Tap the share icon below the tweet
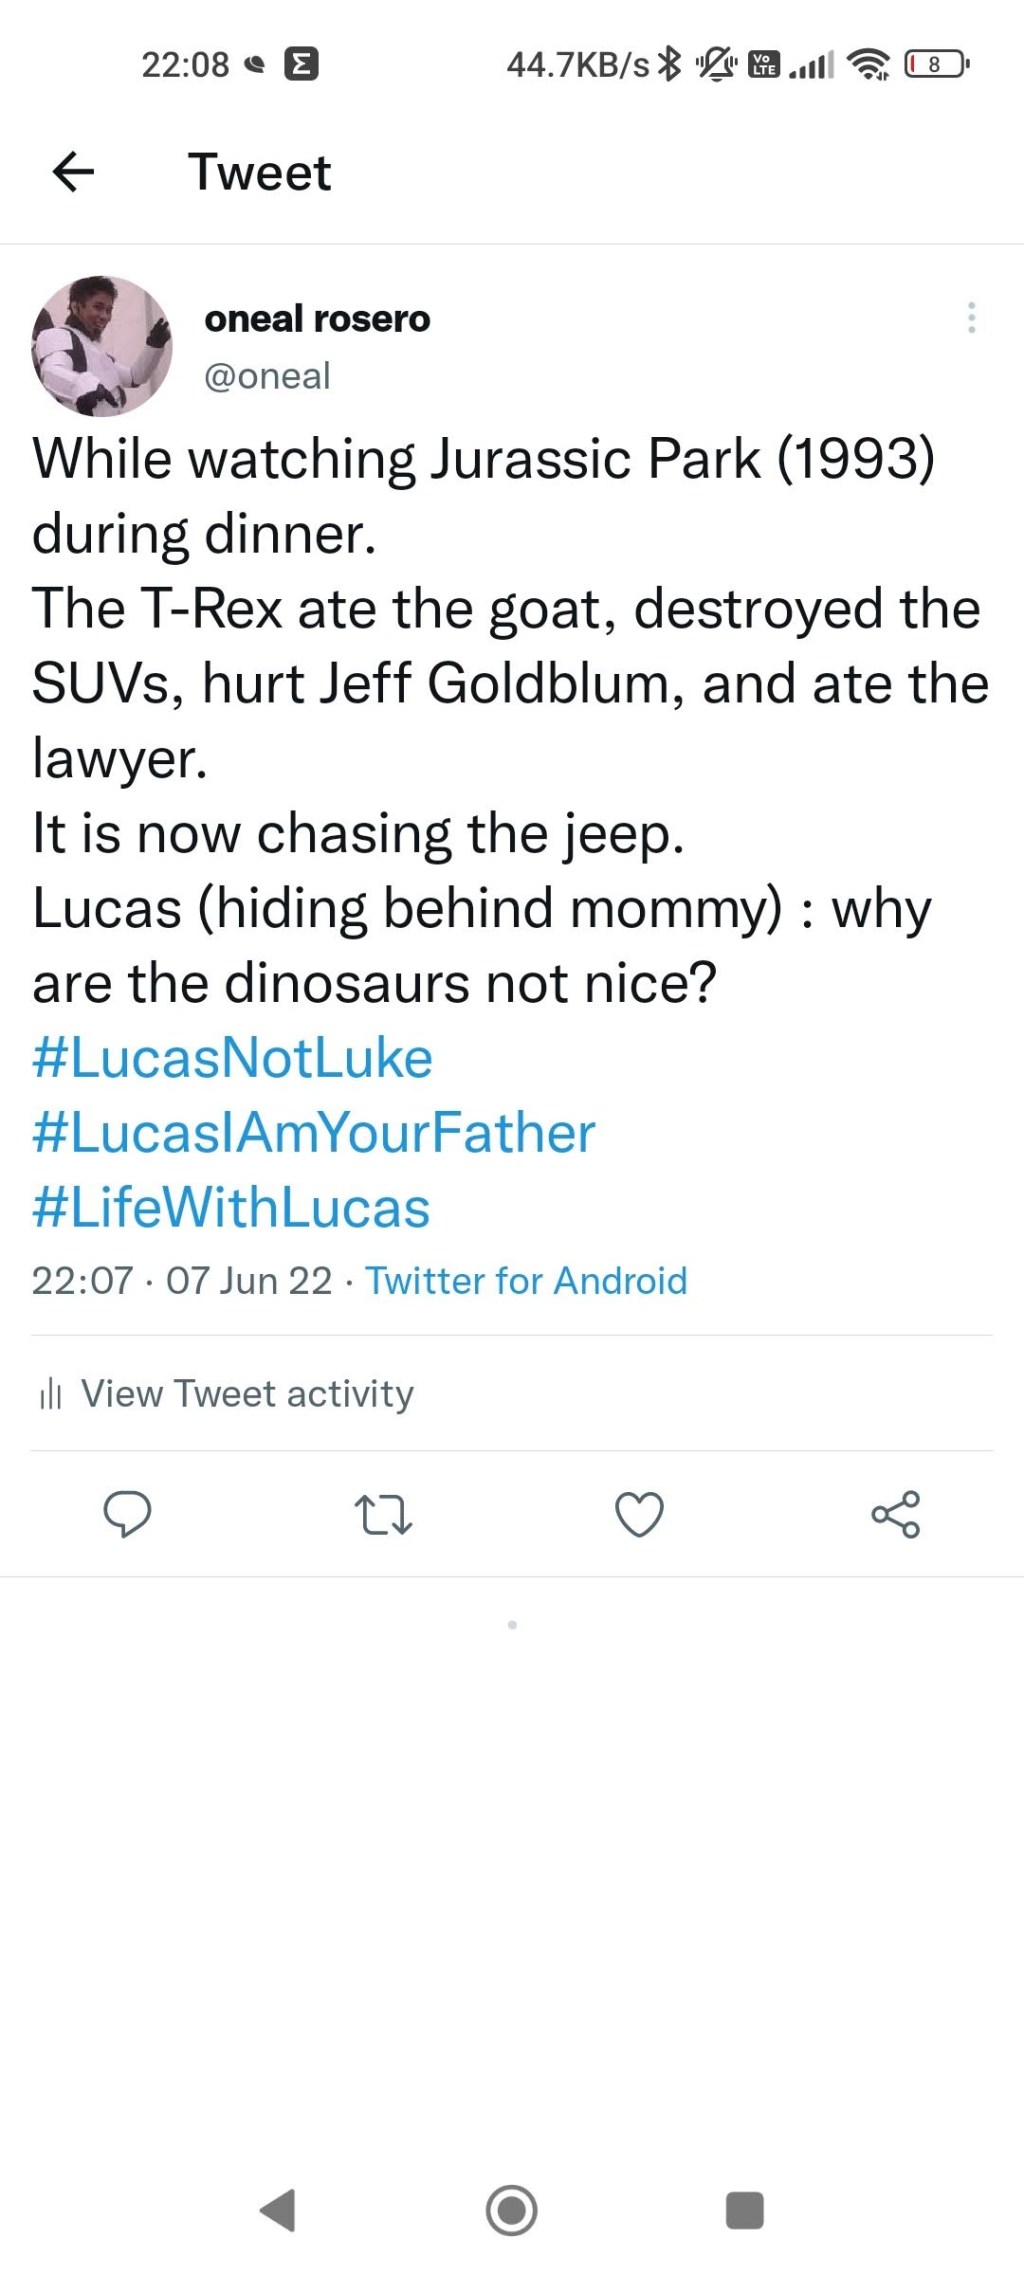 click(895, 1514)
